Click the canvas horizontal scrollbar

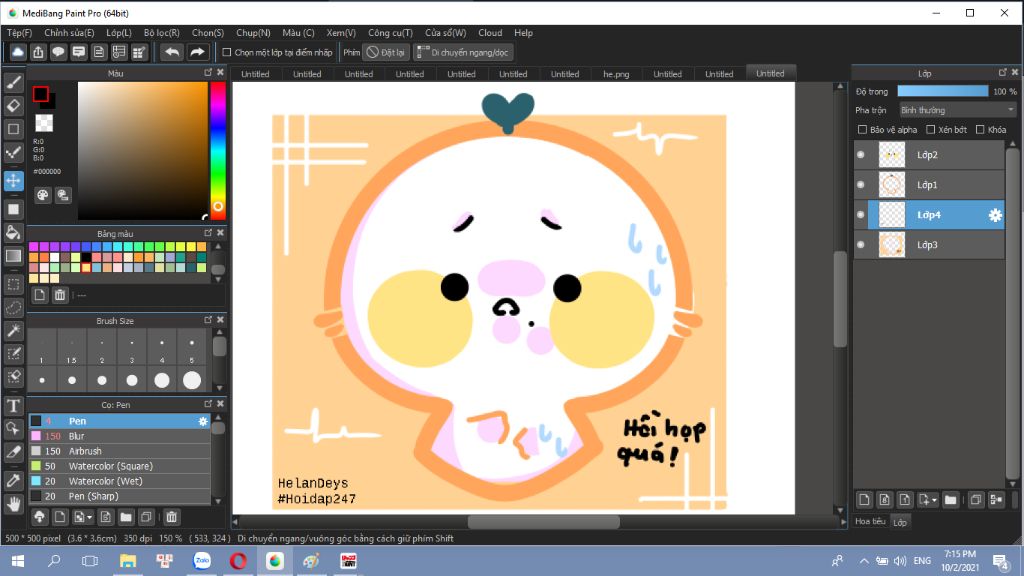543,522
